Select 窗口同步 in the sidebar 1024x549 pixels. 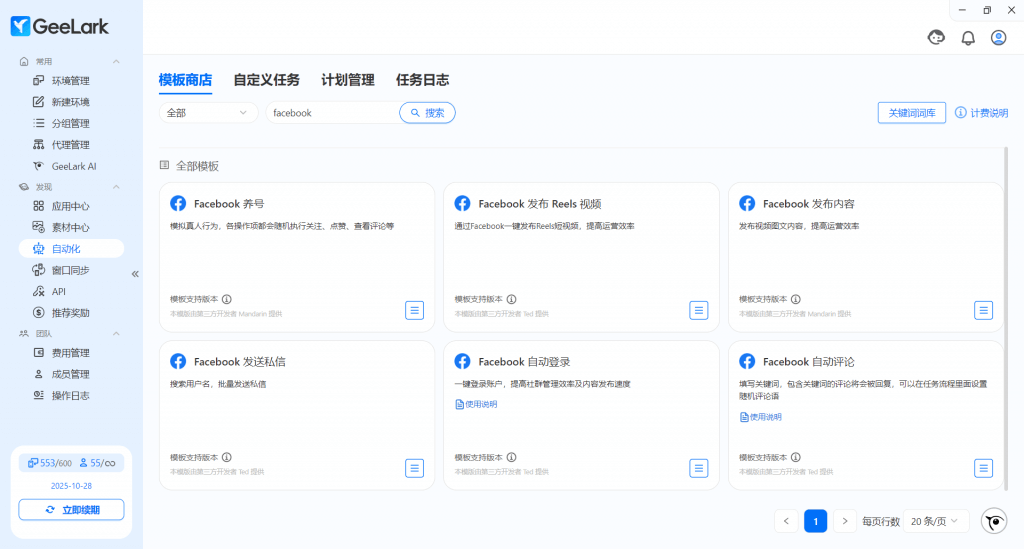click(70, 270)
